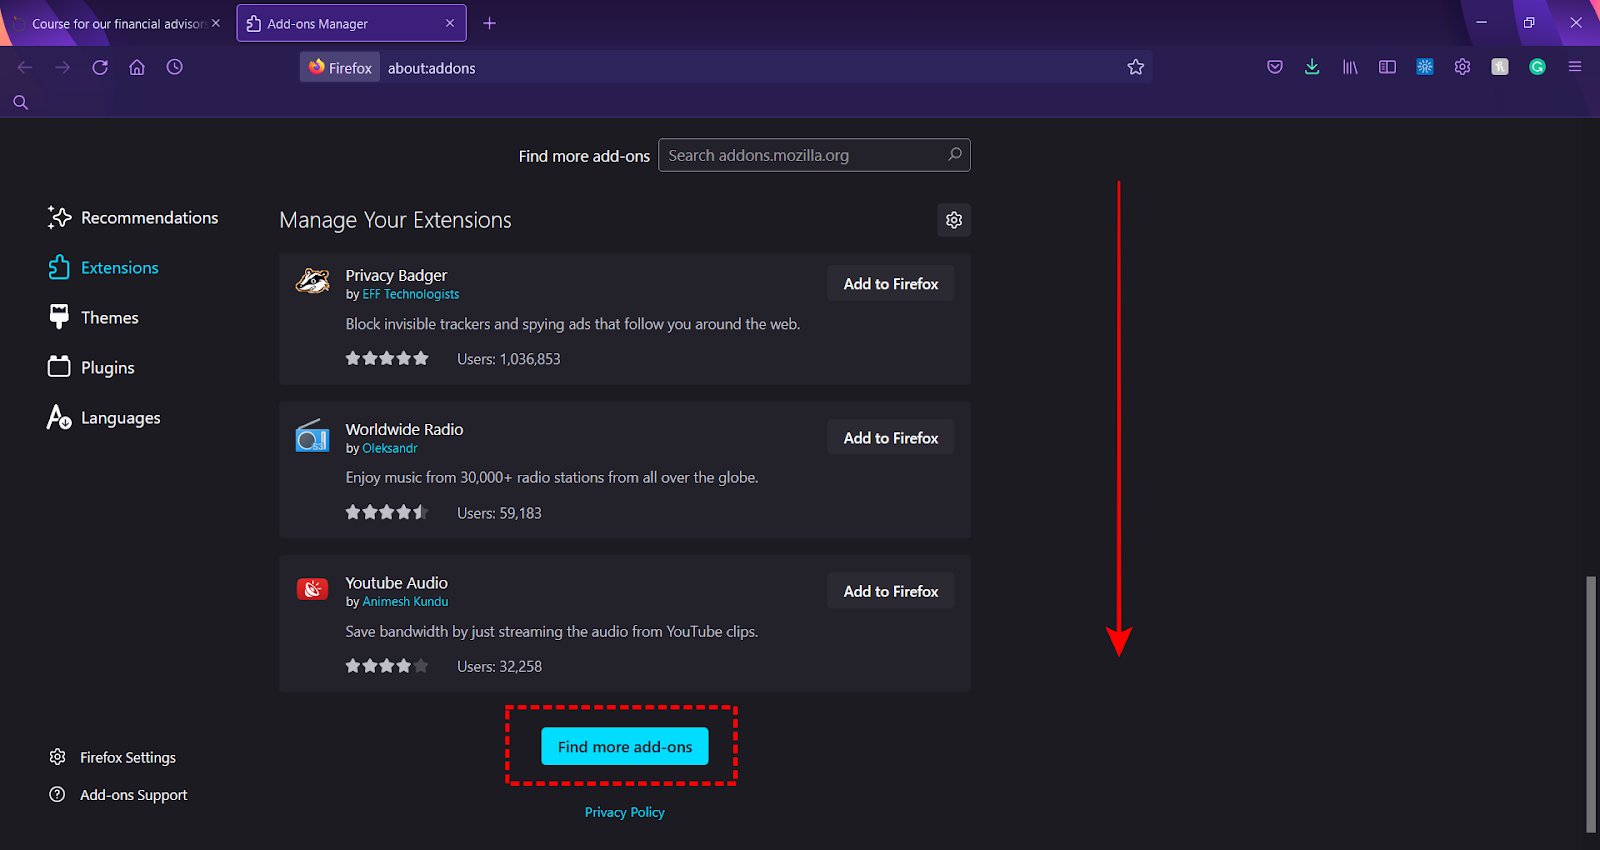Image resolution: width=1600 pixels, height=850 pixels.
Task: Open the Privacy Policy link
Action: pos(625,812)
